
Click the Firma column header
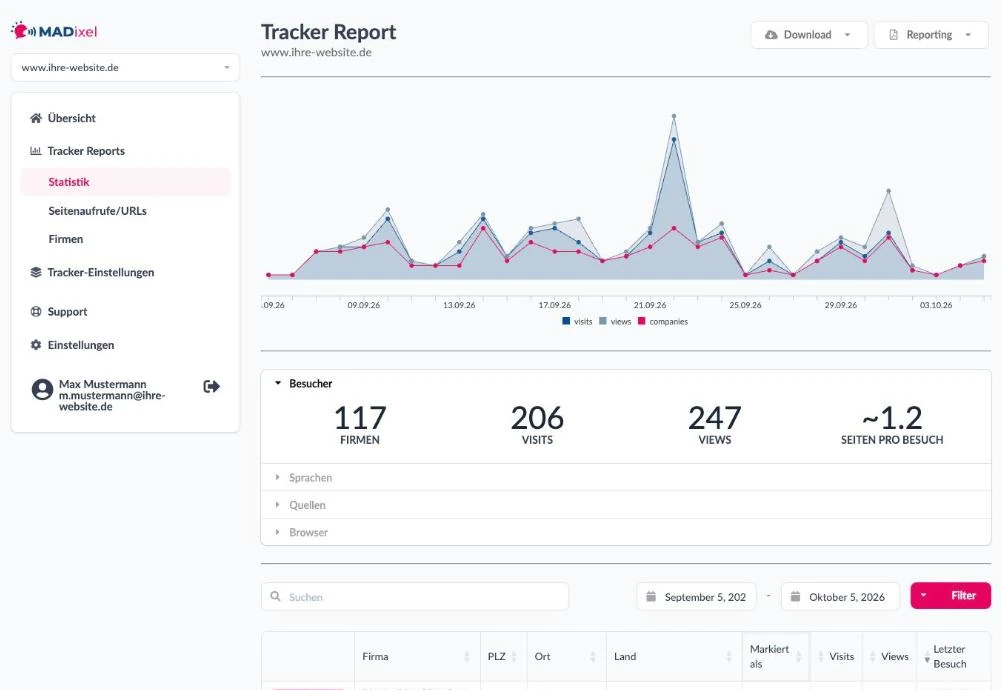point(417,656)
